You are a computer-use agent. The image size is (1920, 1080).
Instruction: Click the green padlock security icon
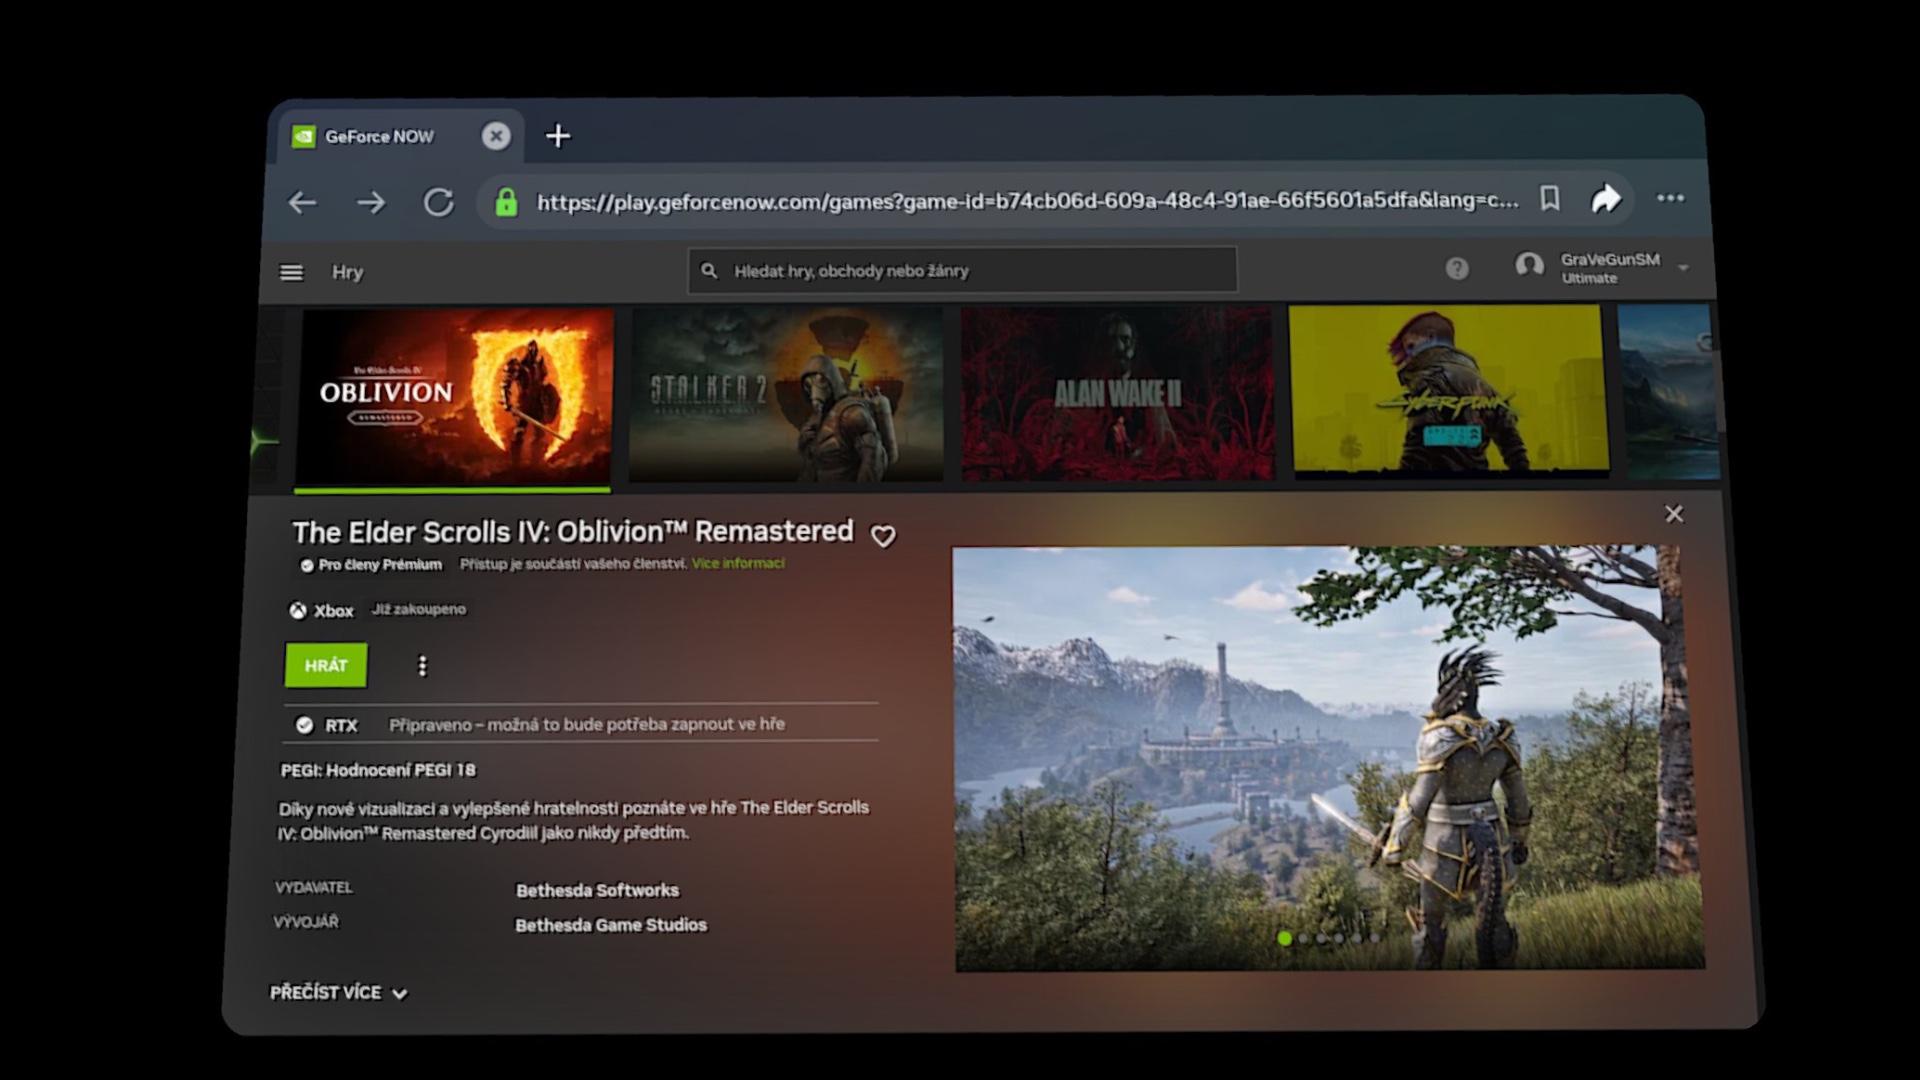click(506, 203)
